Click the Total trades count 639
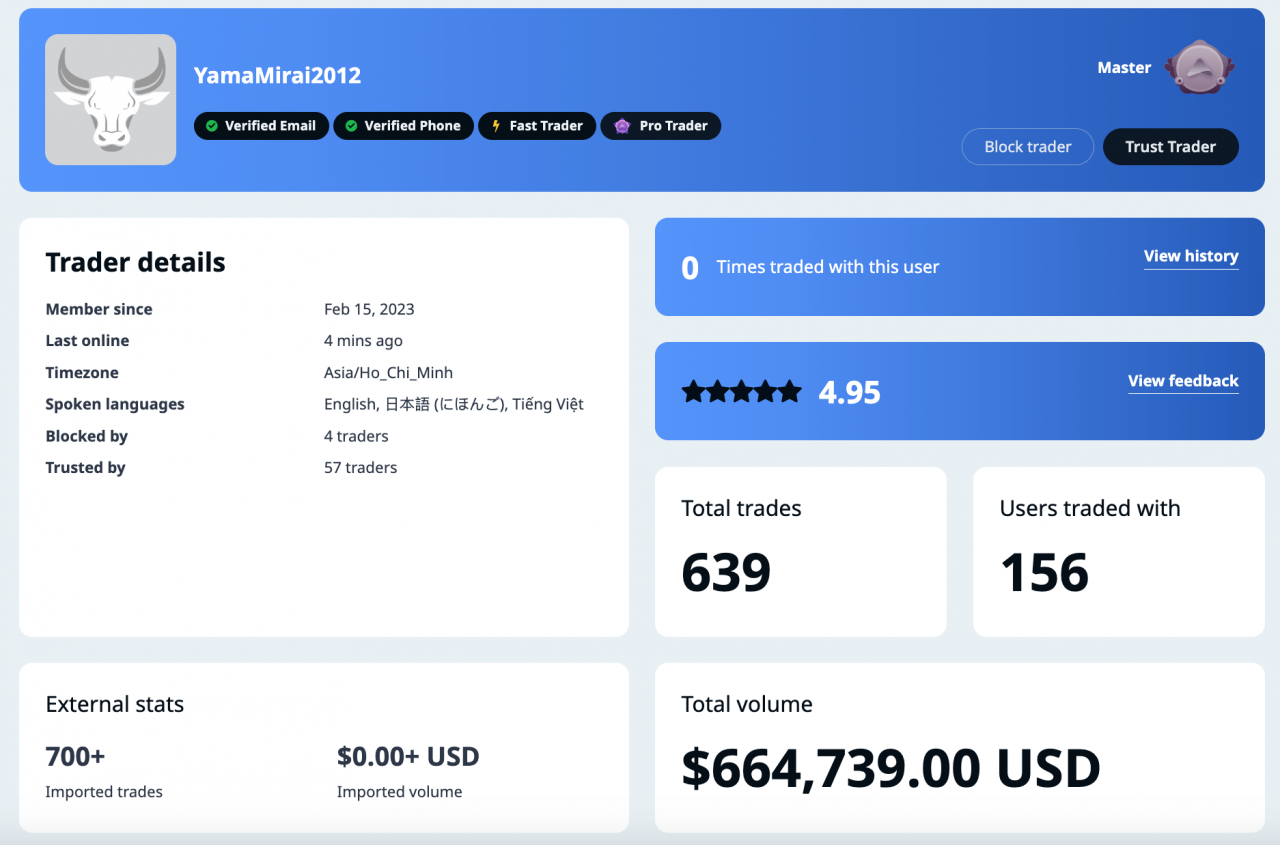Viewport: 1280px width, 845px height. pos(726,571)
